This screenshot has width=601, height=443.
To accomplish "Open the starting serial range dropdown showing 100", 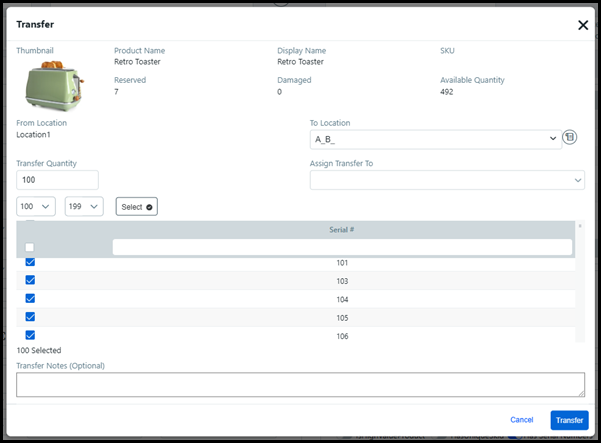I will [36, 206].
